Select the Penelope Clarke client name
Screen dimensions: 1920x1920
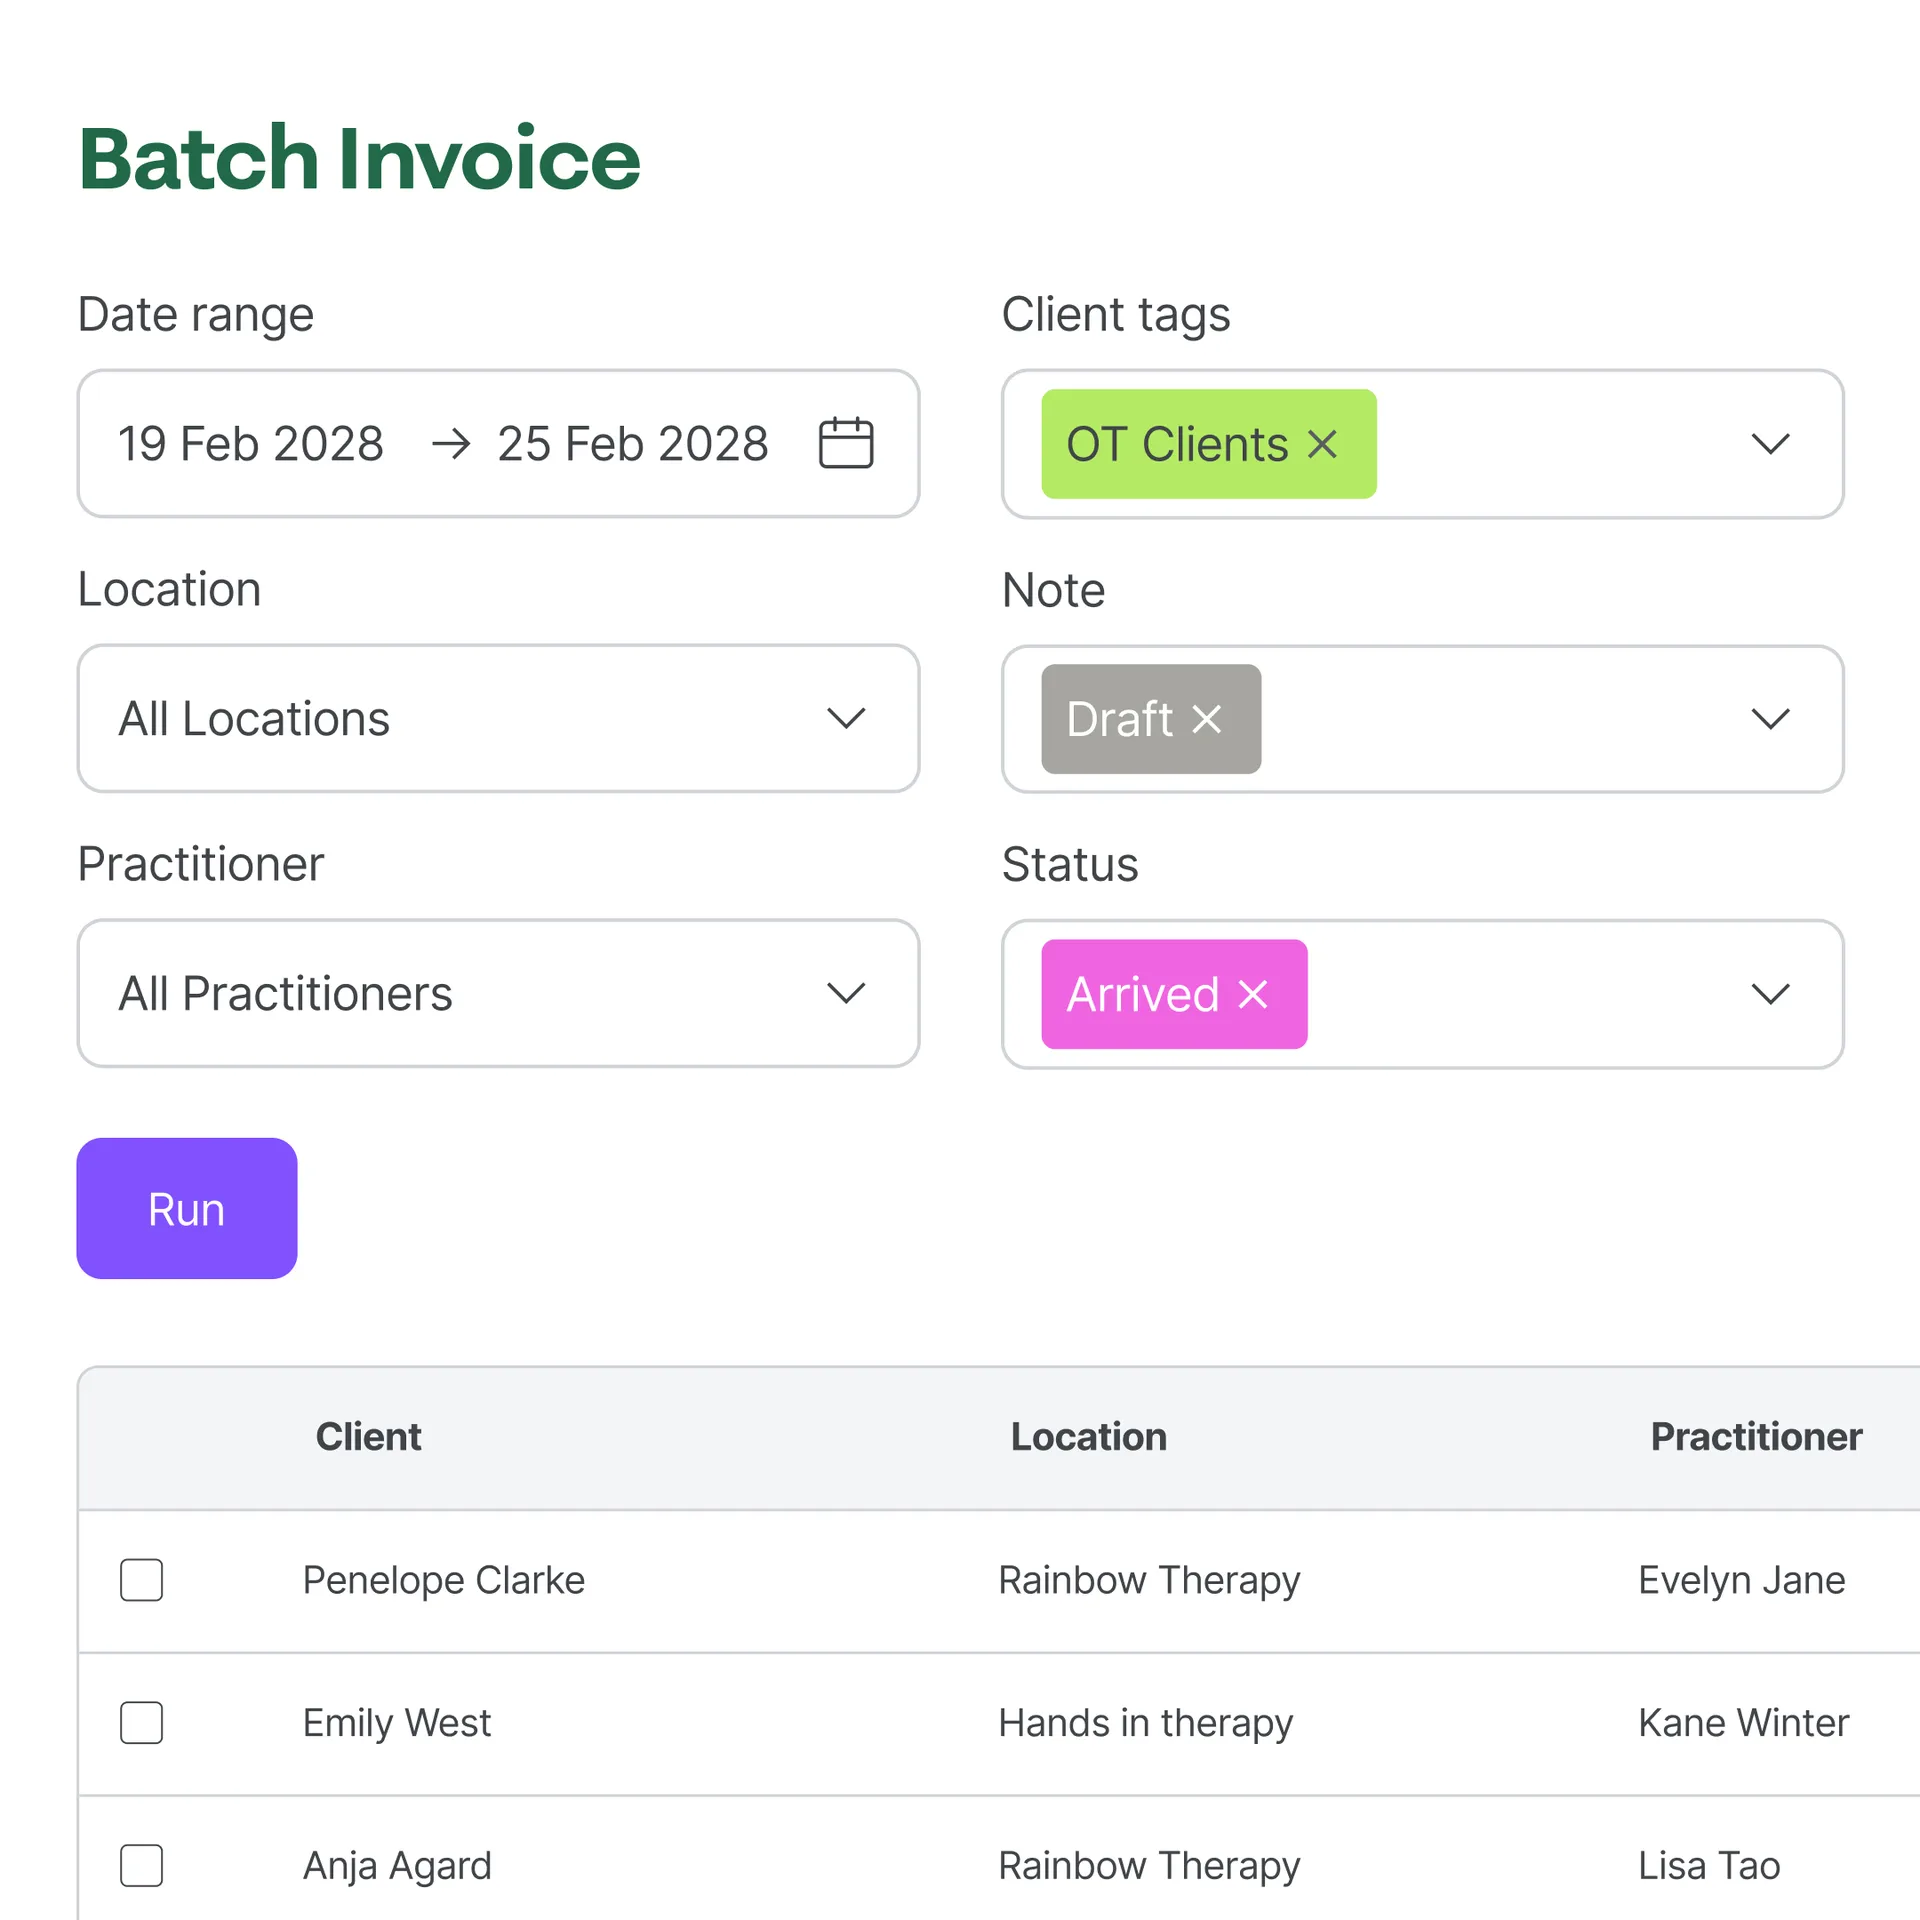coord(443,1580)
